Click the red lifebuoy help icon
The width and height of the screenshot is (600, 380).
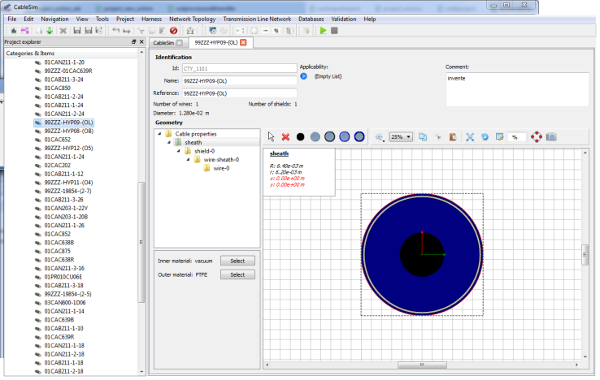click(536, 137)
